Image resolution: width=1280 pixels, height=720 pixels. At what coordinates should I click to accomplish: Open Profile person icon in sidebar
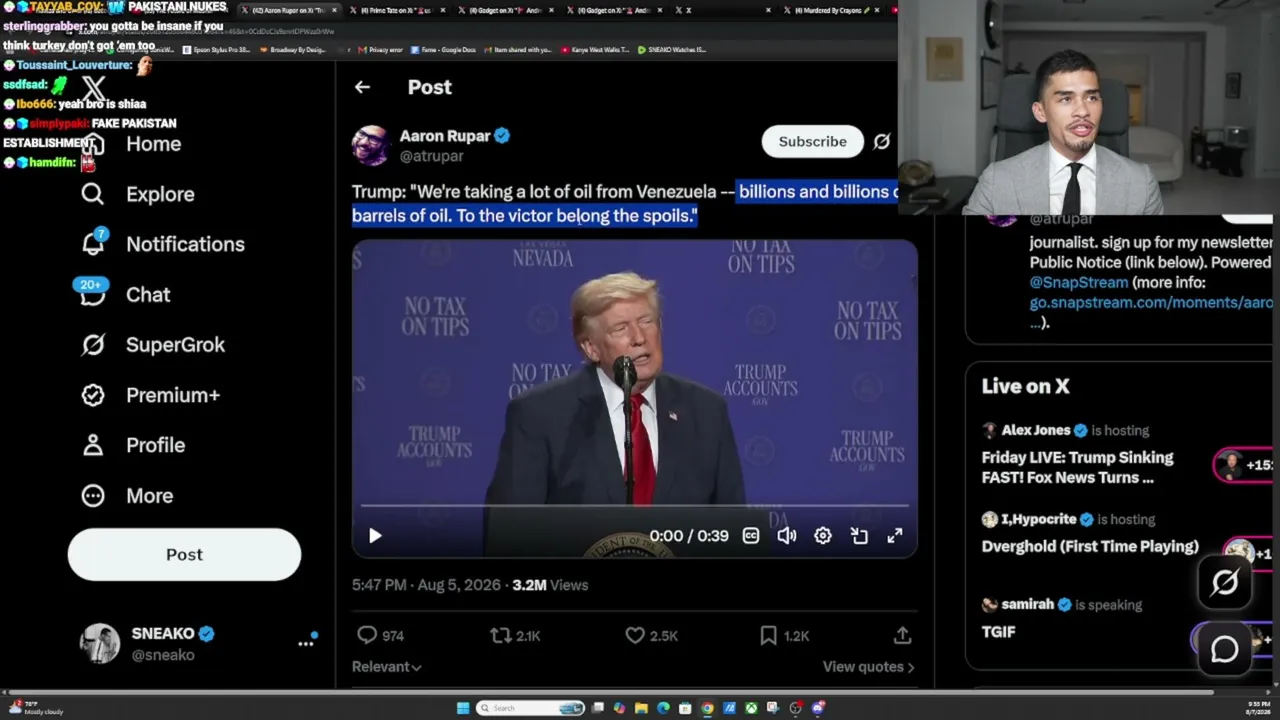[93, 445]
